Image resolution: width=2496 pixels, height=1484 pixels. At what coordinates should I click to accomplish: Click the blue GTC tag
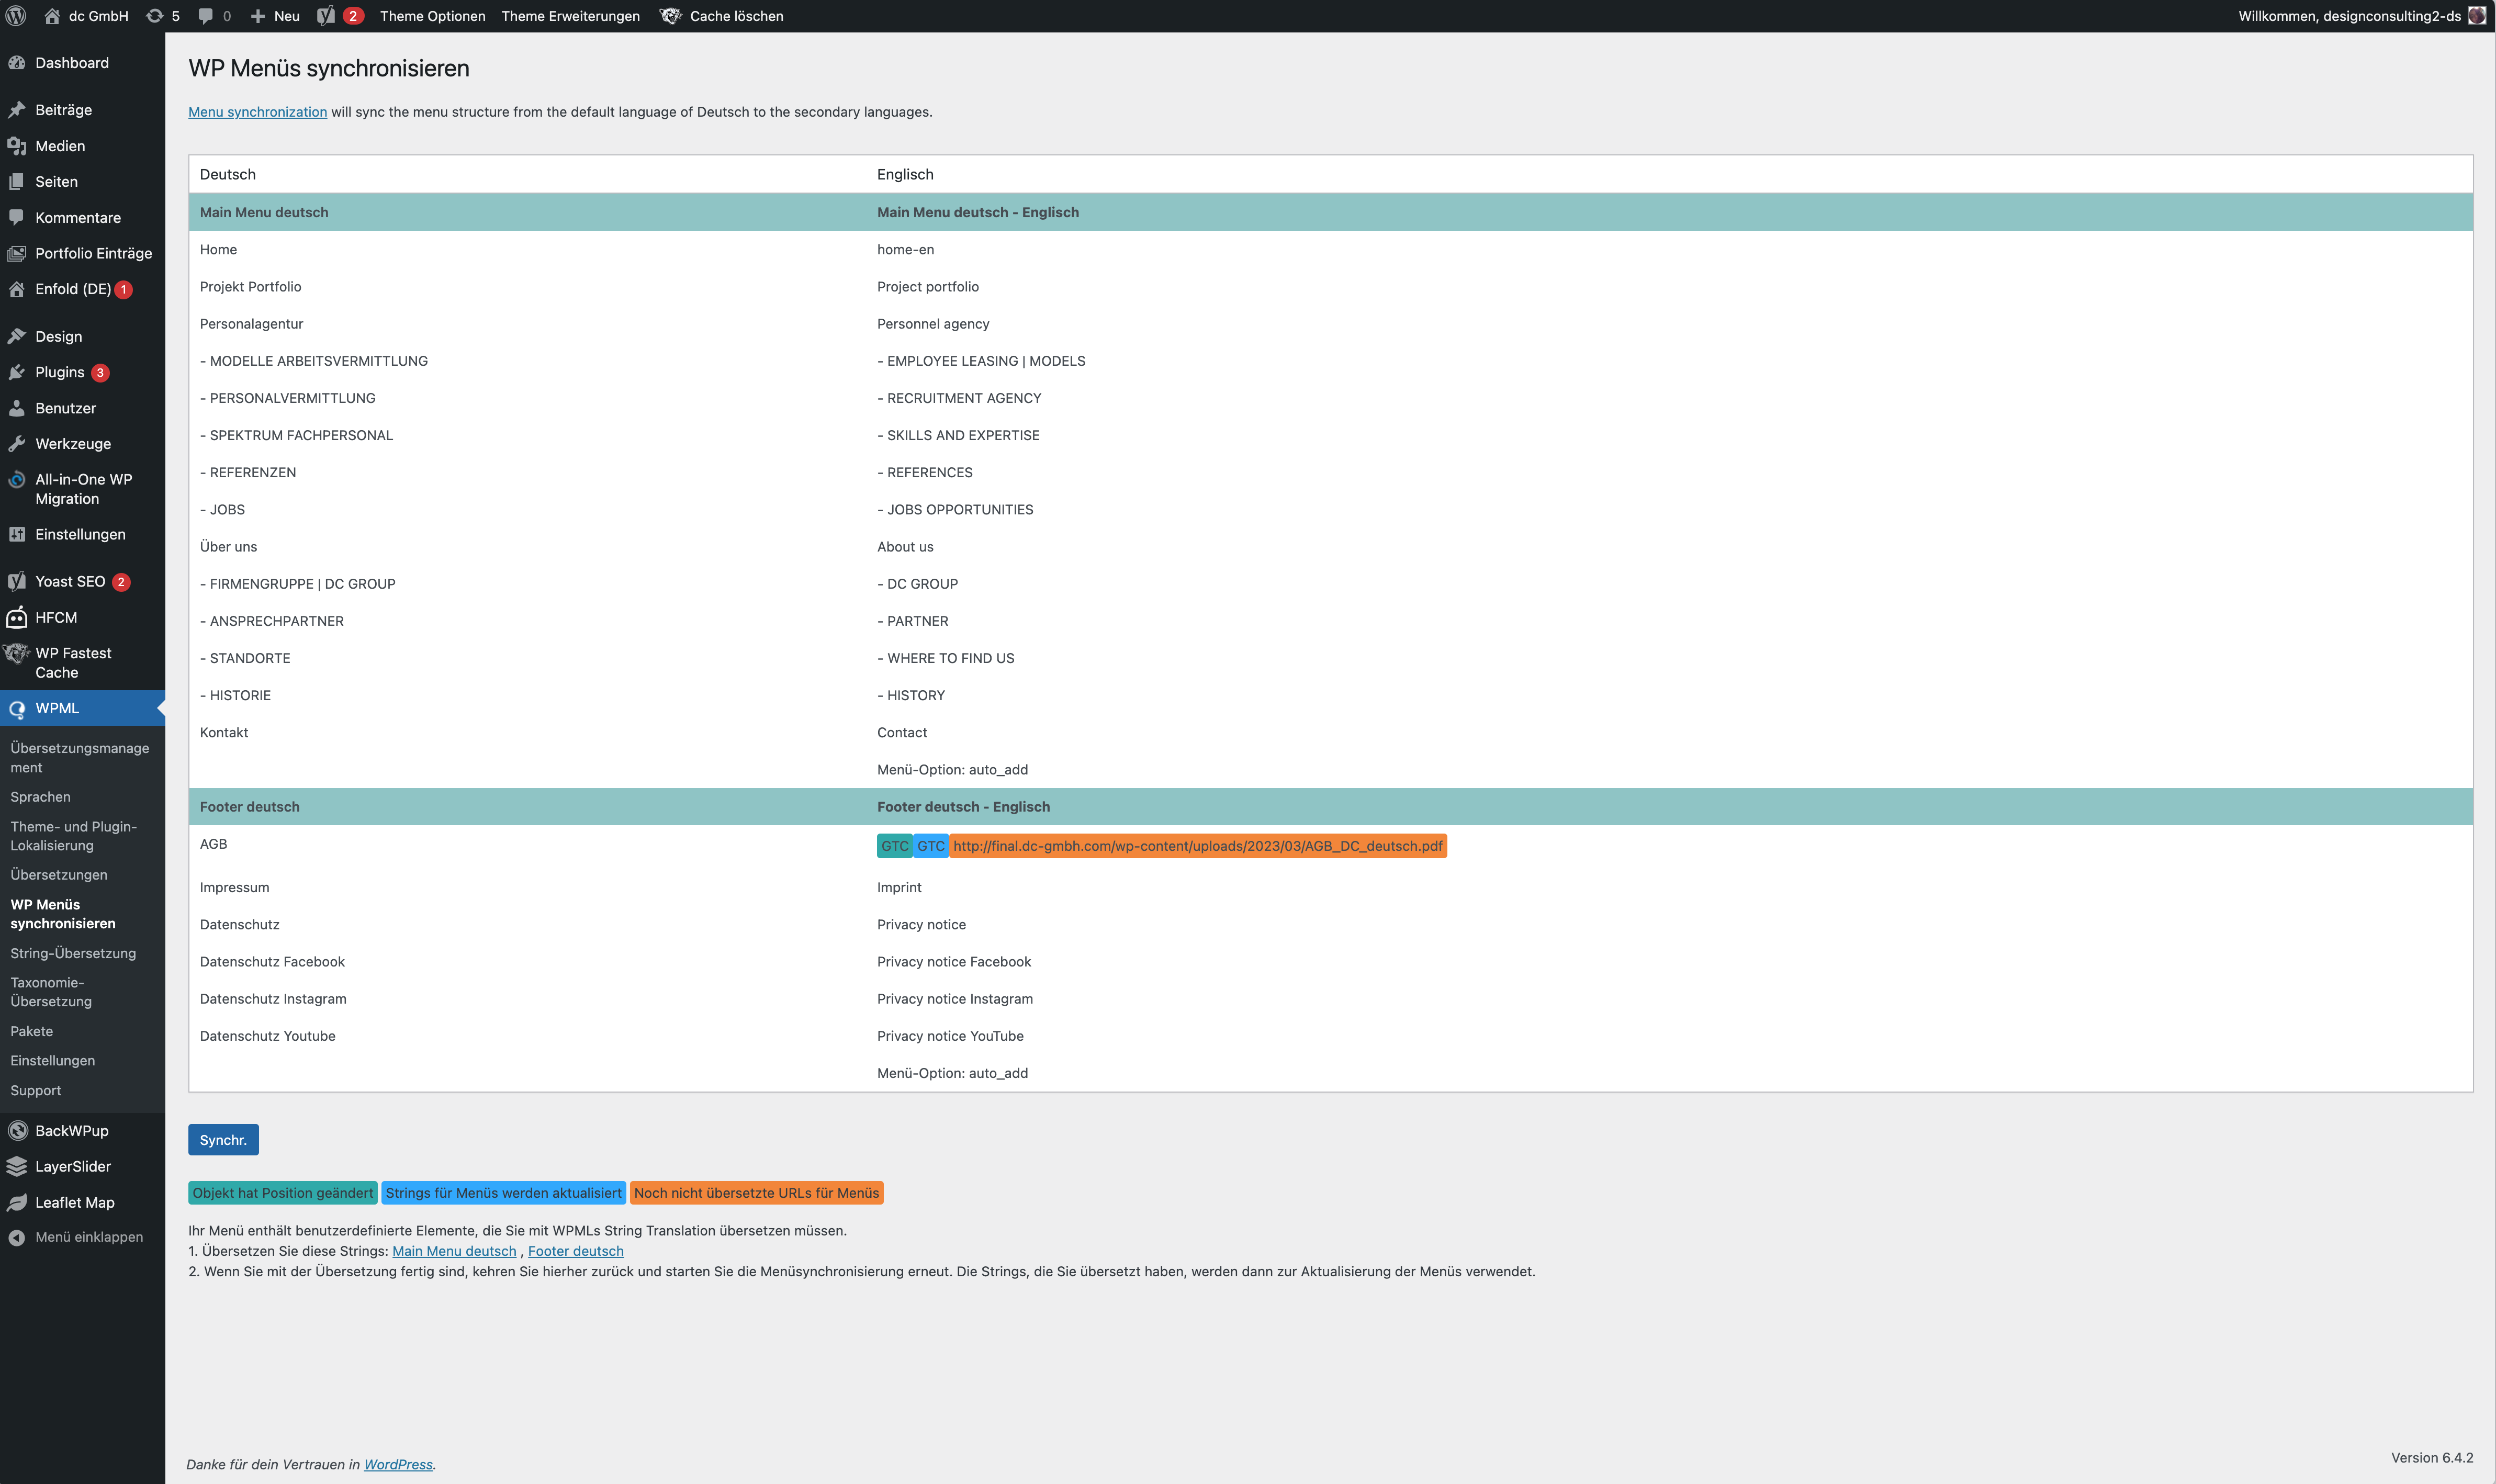(x=931, y=846)
